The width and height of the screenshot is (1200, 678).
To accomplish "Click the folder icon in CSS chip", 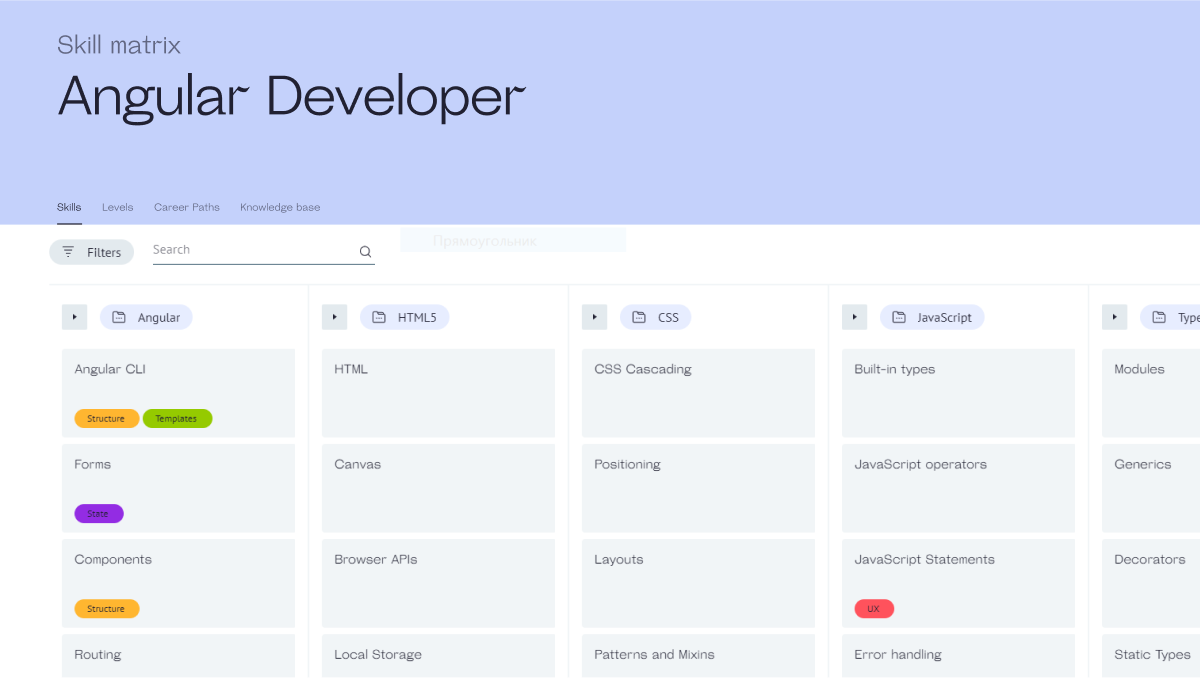I will 639,317.
